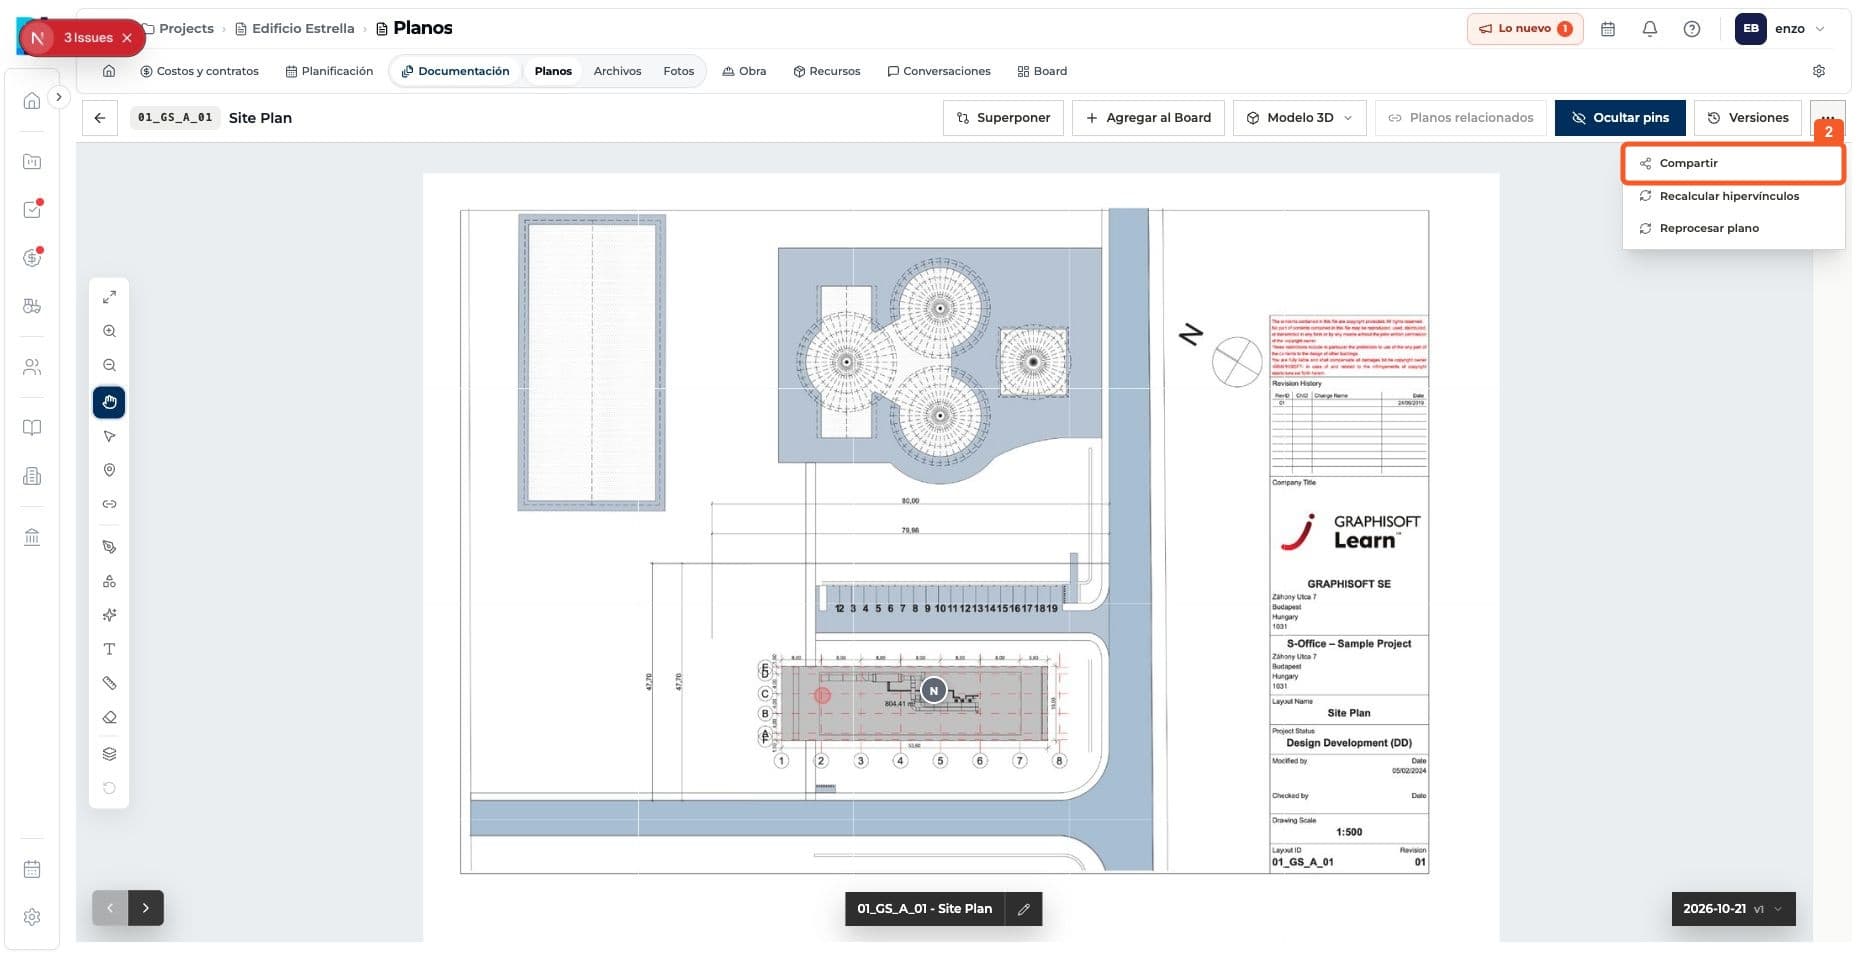Open the layers tool
The height and width of the screenshot is (954, 1864).
coord(109,754)
